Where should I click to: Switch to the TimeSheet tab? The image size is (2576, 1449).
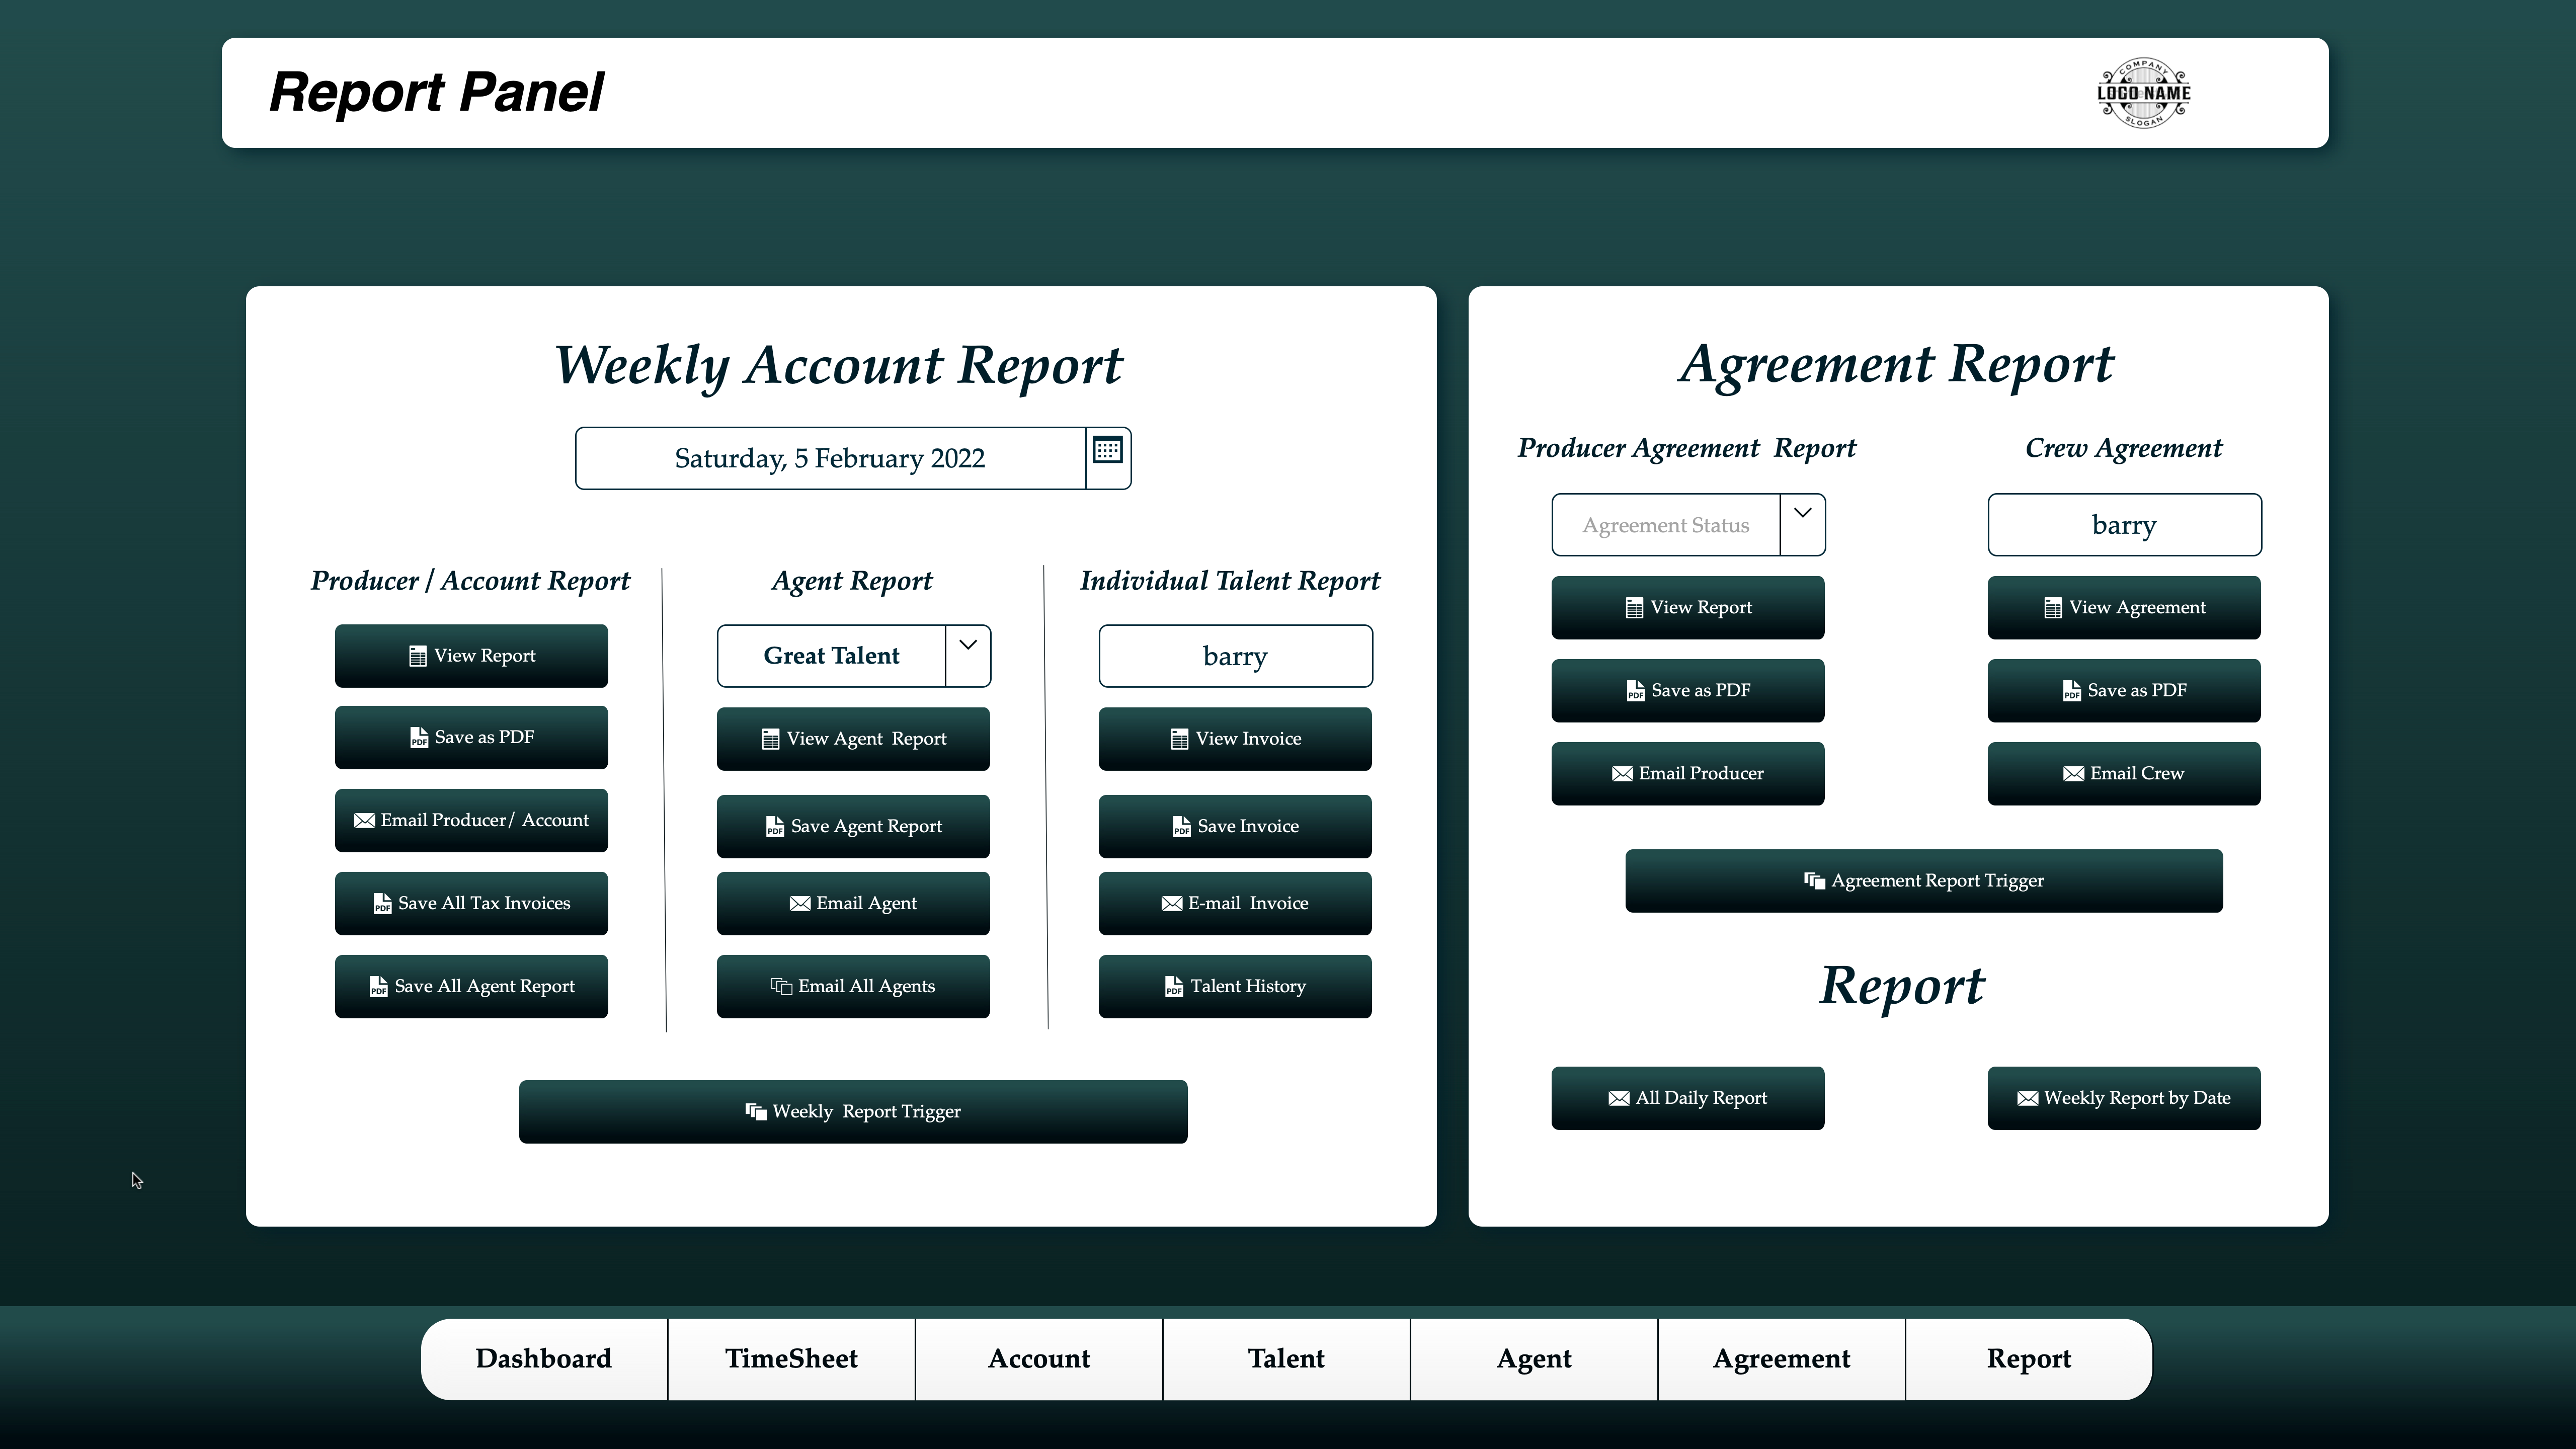(791, 1359)
